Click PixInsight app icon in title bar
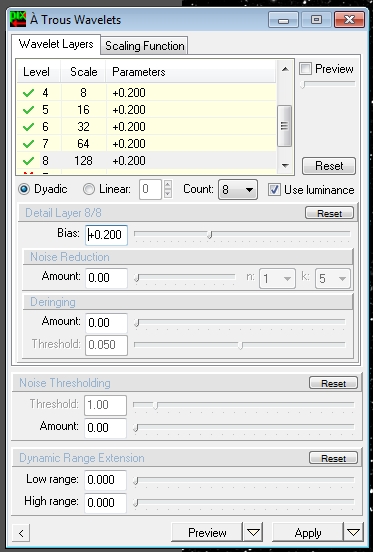 click(18, 19)
